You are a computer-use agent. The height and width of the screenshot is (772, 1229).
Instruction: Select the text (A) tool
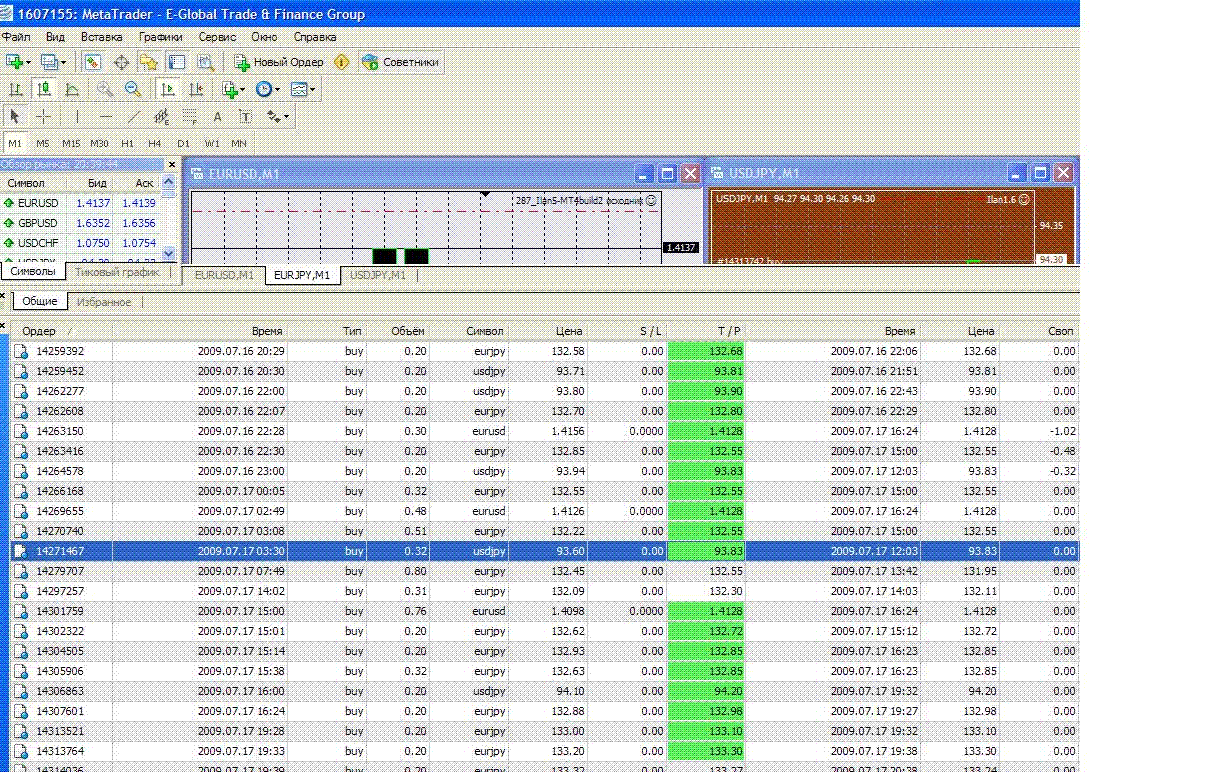coord(217,116)
